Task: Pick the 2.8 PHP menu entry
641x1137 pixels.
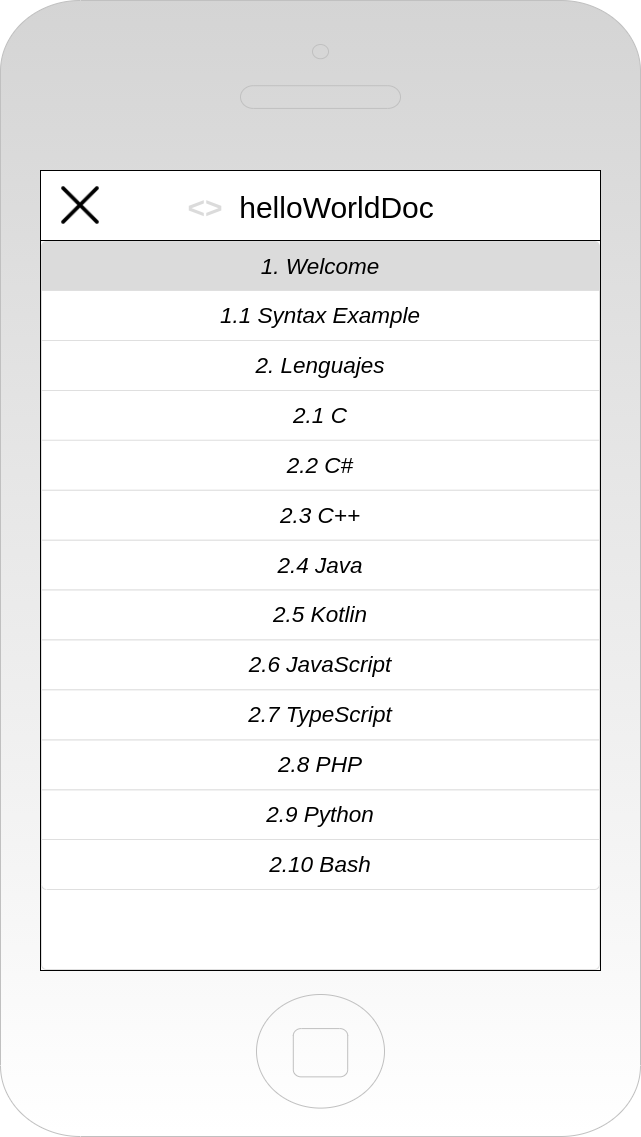Action: click(320, 766)
